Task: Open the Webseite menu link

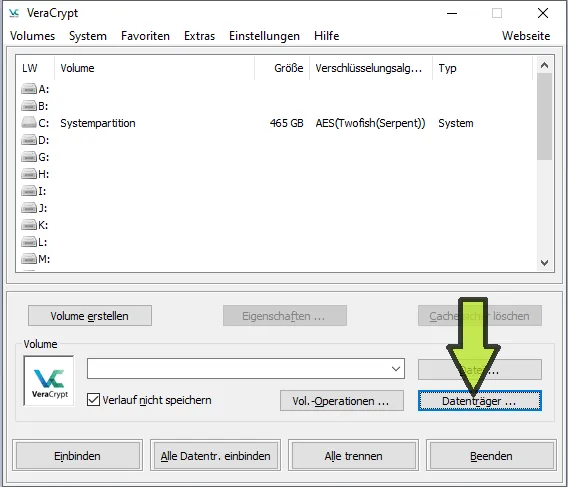Action: [526, 36]
